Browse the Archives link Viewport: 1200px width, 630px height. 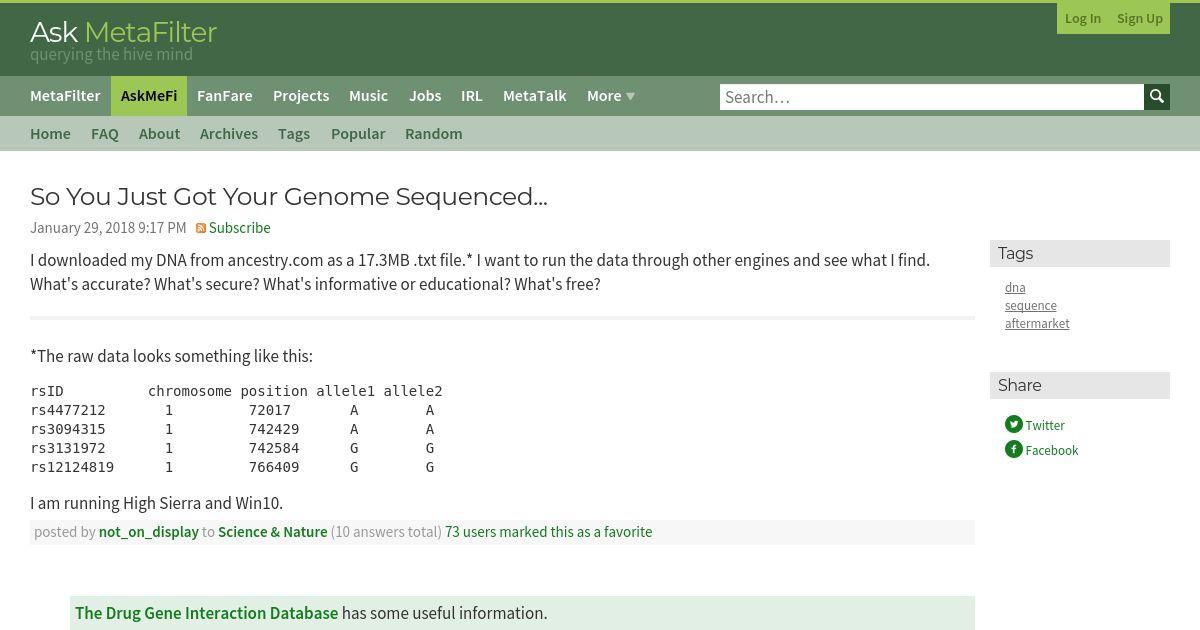point(229,134)
